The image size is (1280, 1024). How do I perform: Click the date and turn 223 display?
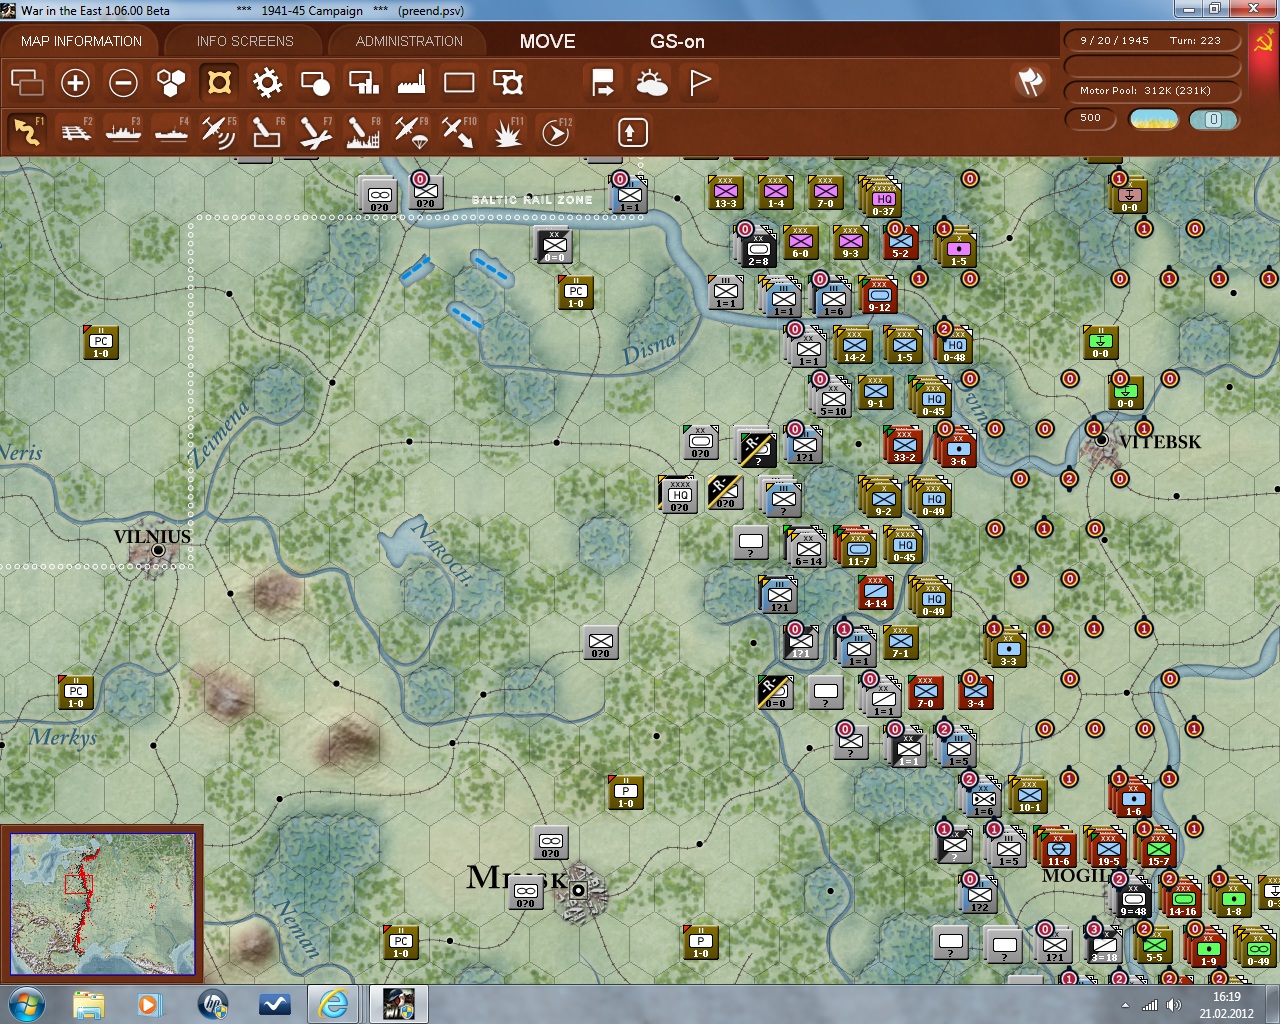pos(1152,41)
